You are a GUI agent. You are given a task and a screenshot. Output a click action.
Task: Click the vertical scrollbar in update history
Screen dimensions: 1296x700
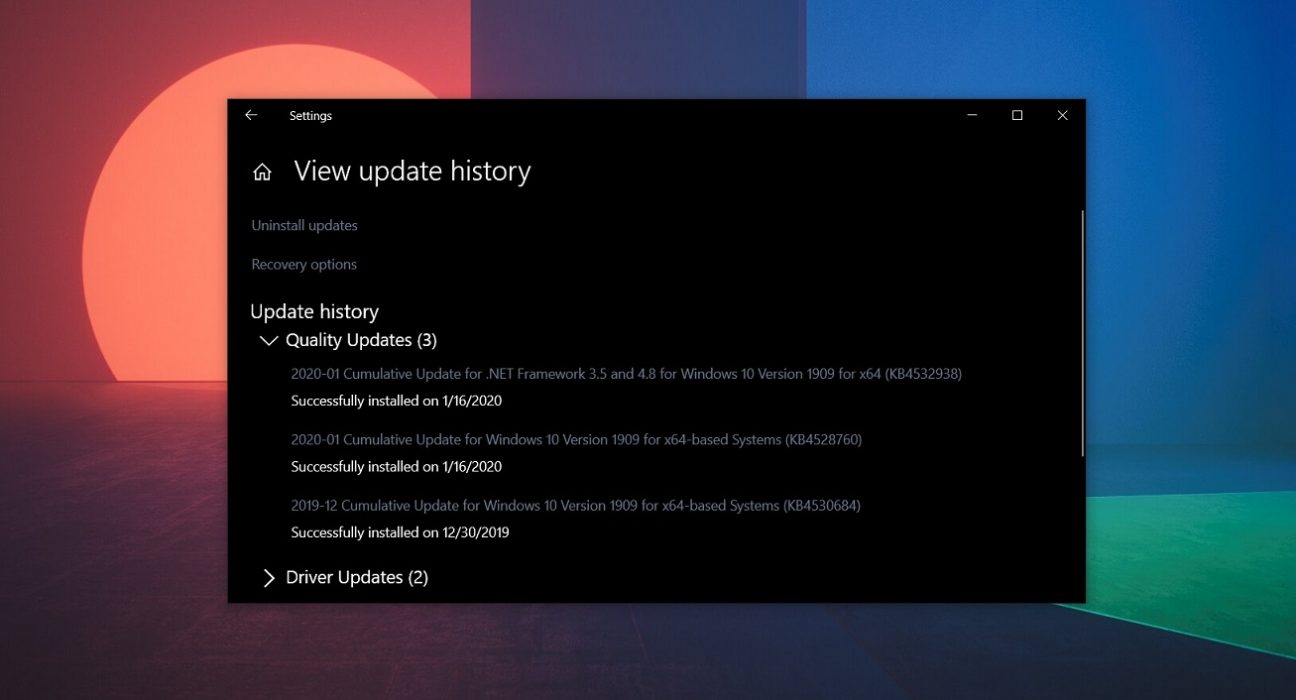pyautogui.click(x=1082, y=330)
